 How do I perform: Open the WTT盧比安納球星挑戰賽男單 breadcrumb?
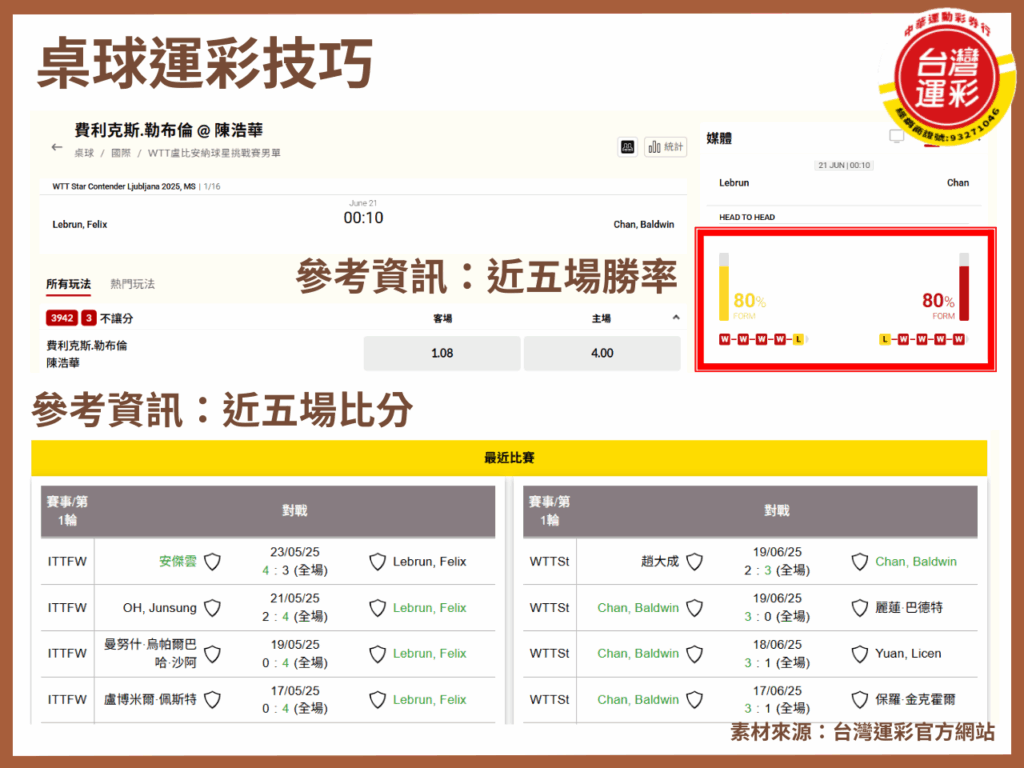(214, 153)
